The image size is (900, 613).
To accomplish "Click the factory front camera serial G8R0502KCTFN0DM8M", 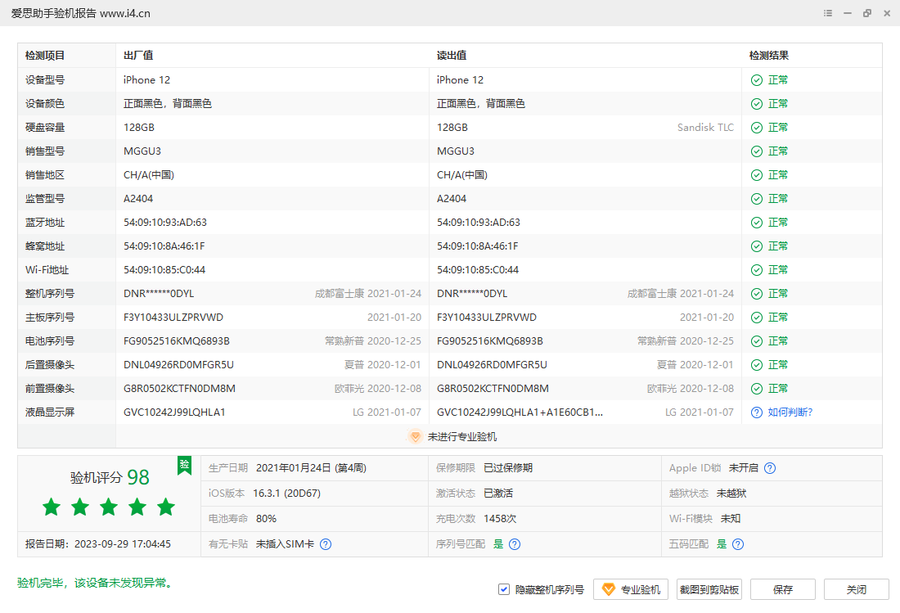I will point(179,389).
